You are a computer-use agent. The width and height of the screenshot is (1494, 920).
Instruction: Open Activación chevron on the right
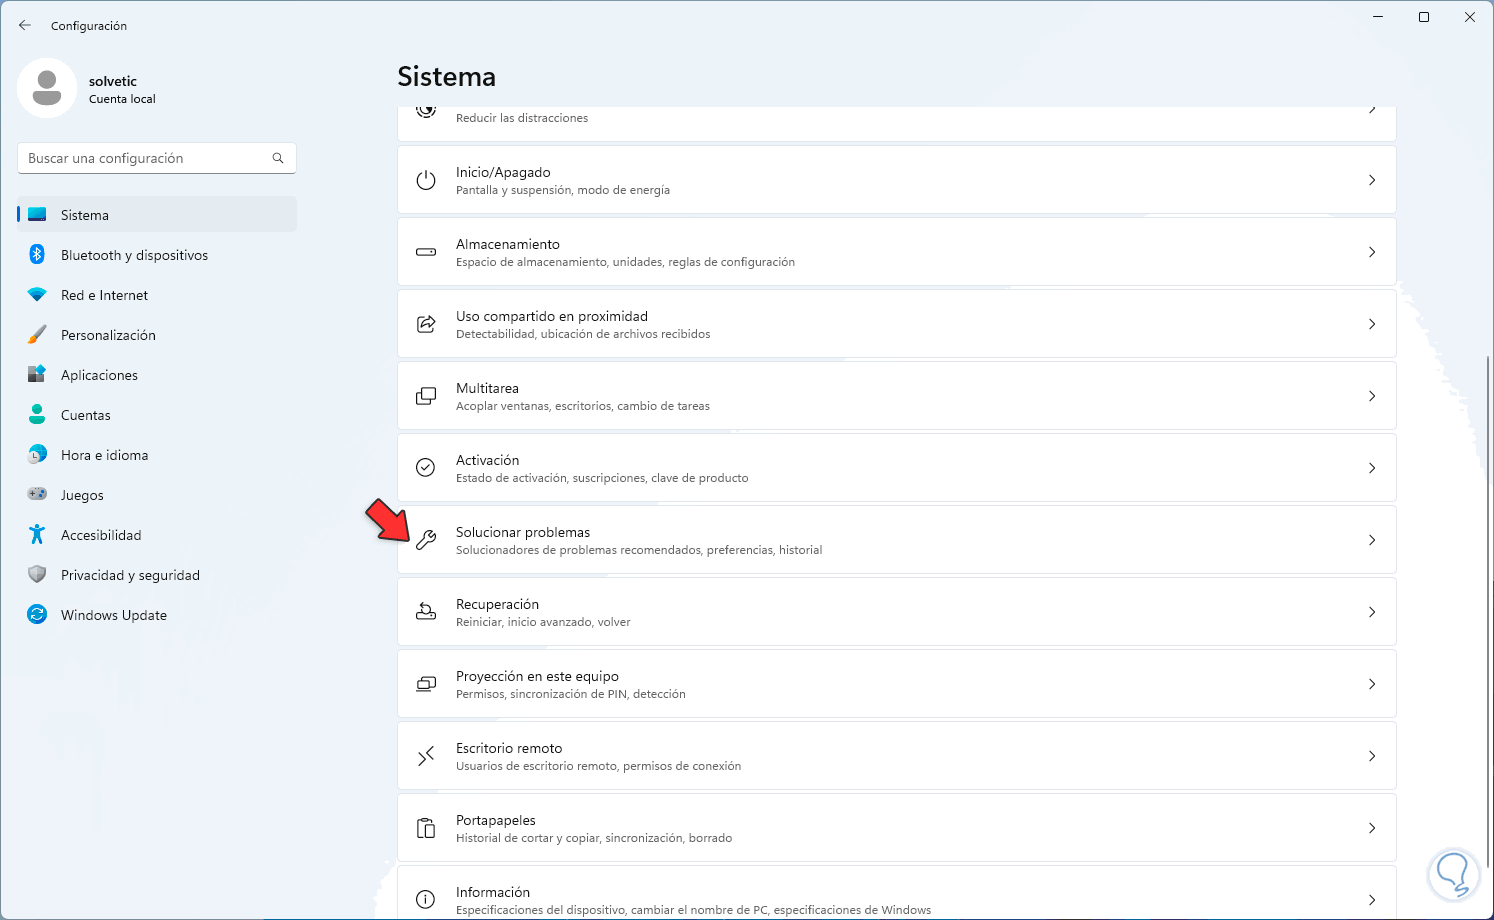pyautogui.click(x=1372, y=468)
